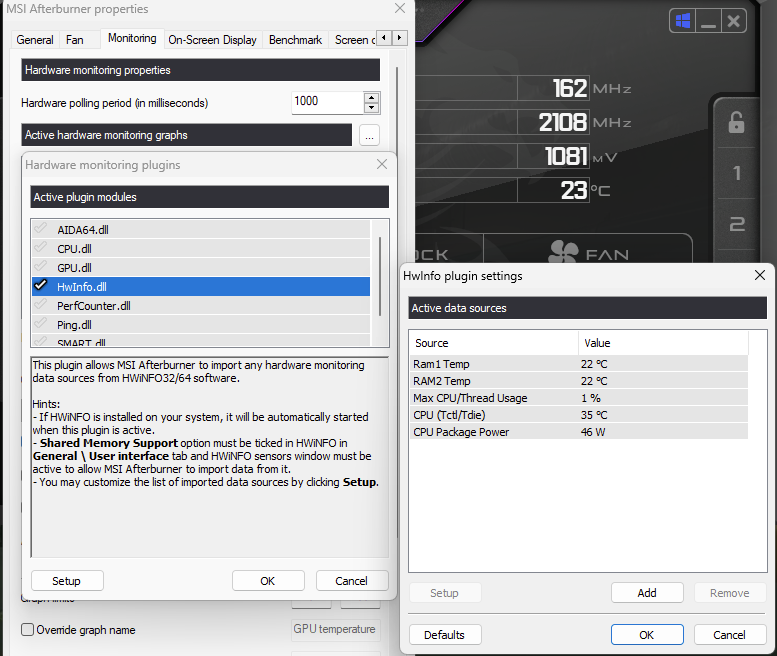Click the greyed Setup button in HwInfo settings
The height and width of the screenshot is (656, 777).
coord(445,593)
